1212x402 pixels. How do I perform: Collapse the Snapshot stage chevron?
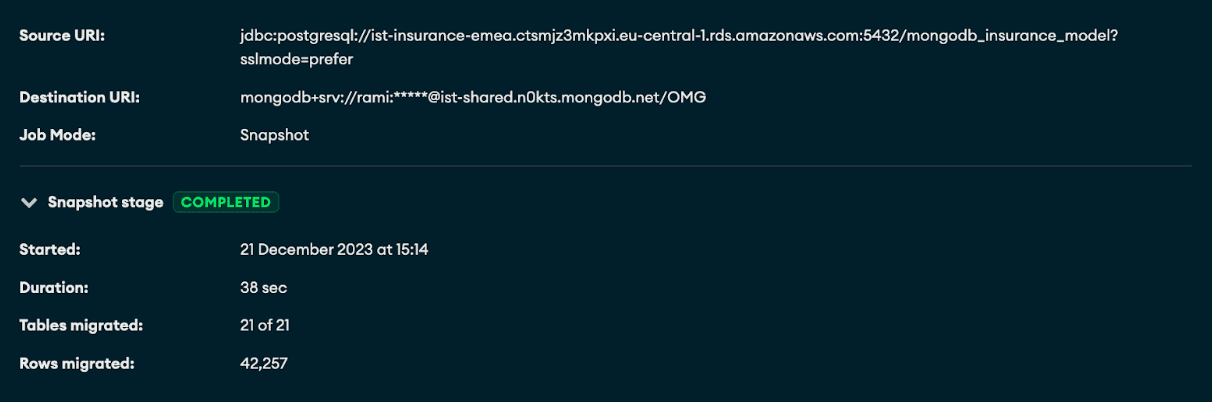pos(28,203)
